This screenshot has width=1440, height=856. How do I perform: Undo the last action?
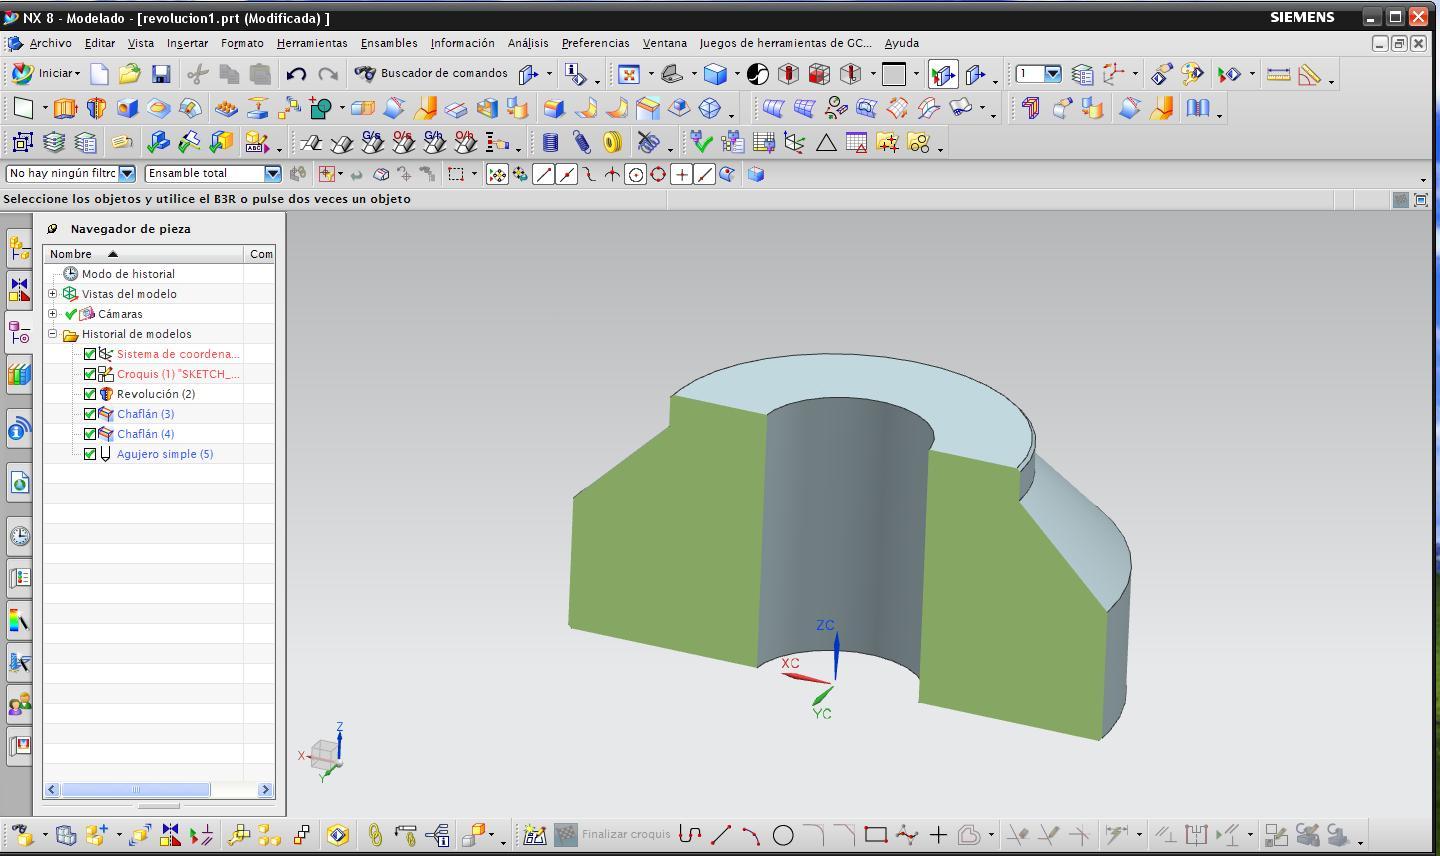click(x=296, y=74)
